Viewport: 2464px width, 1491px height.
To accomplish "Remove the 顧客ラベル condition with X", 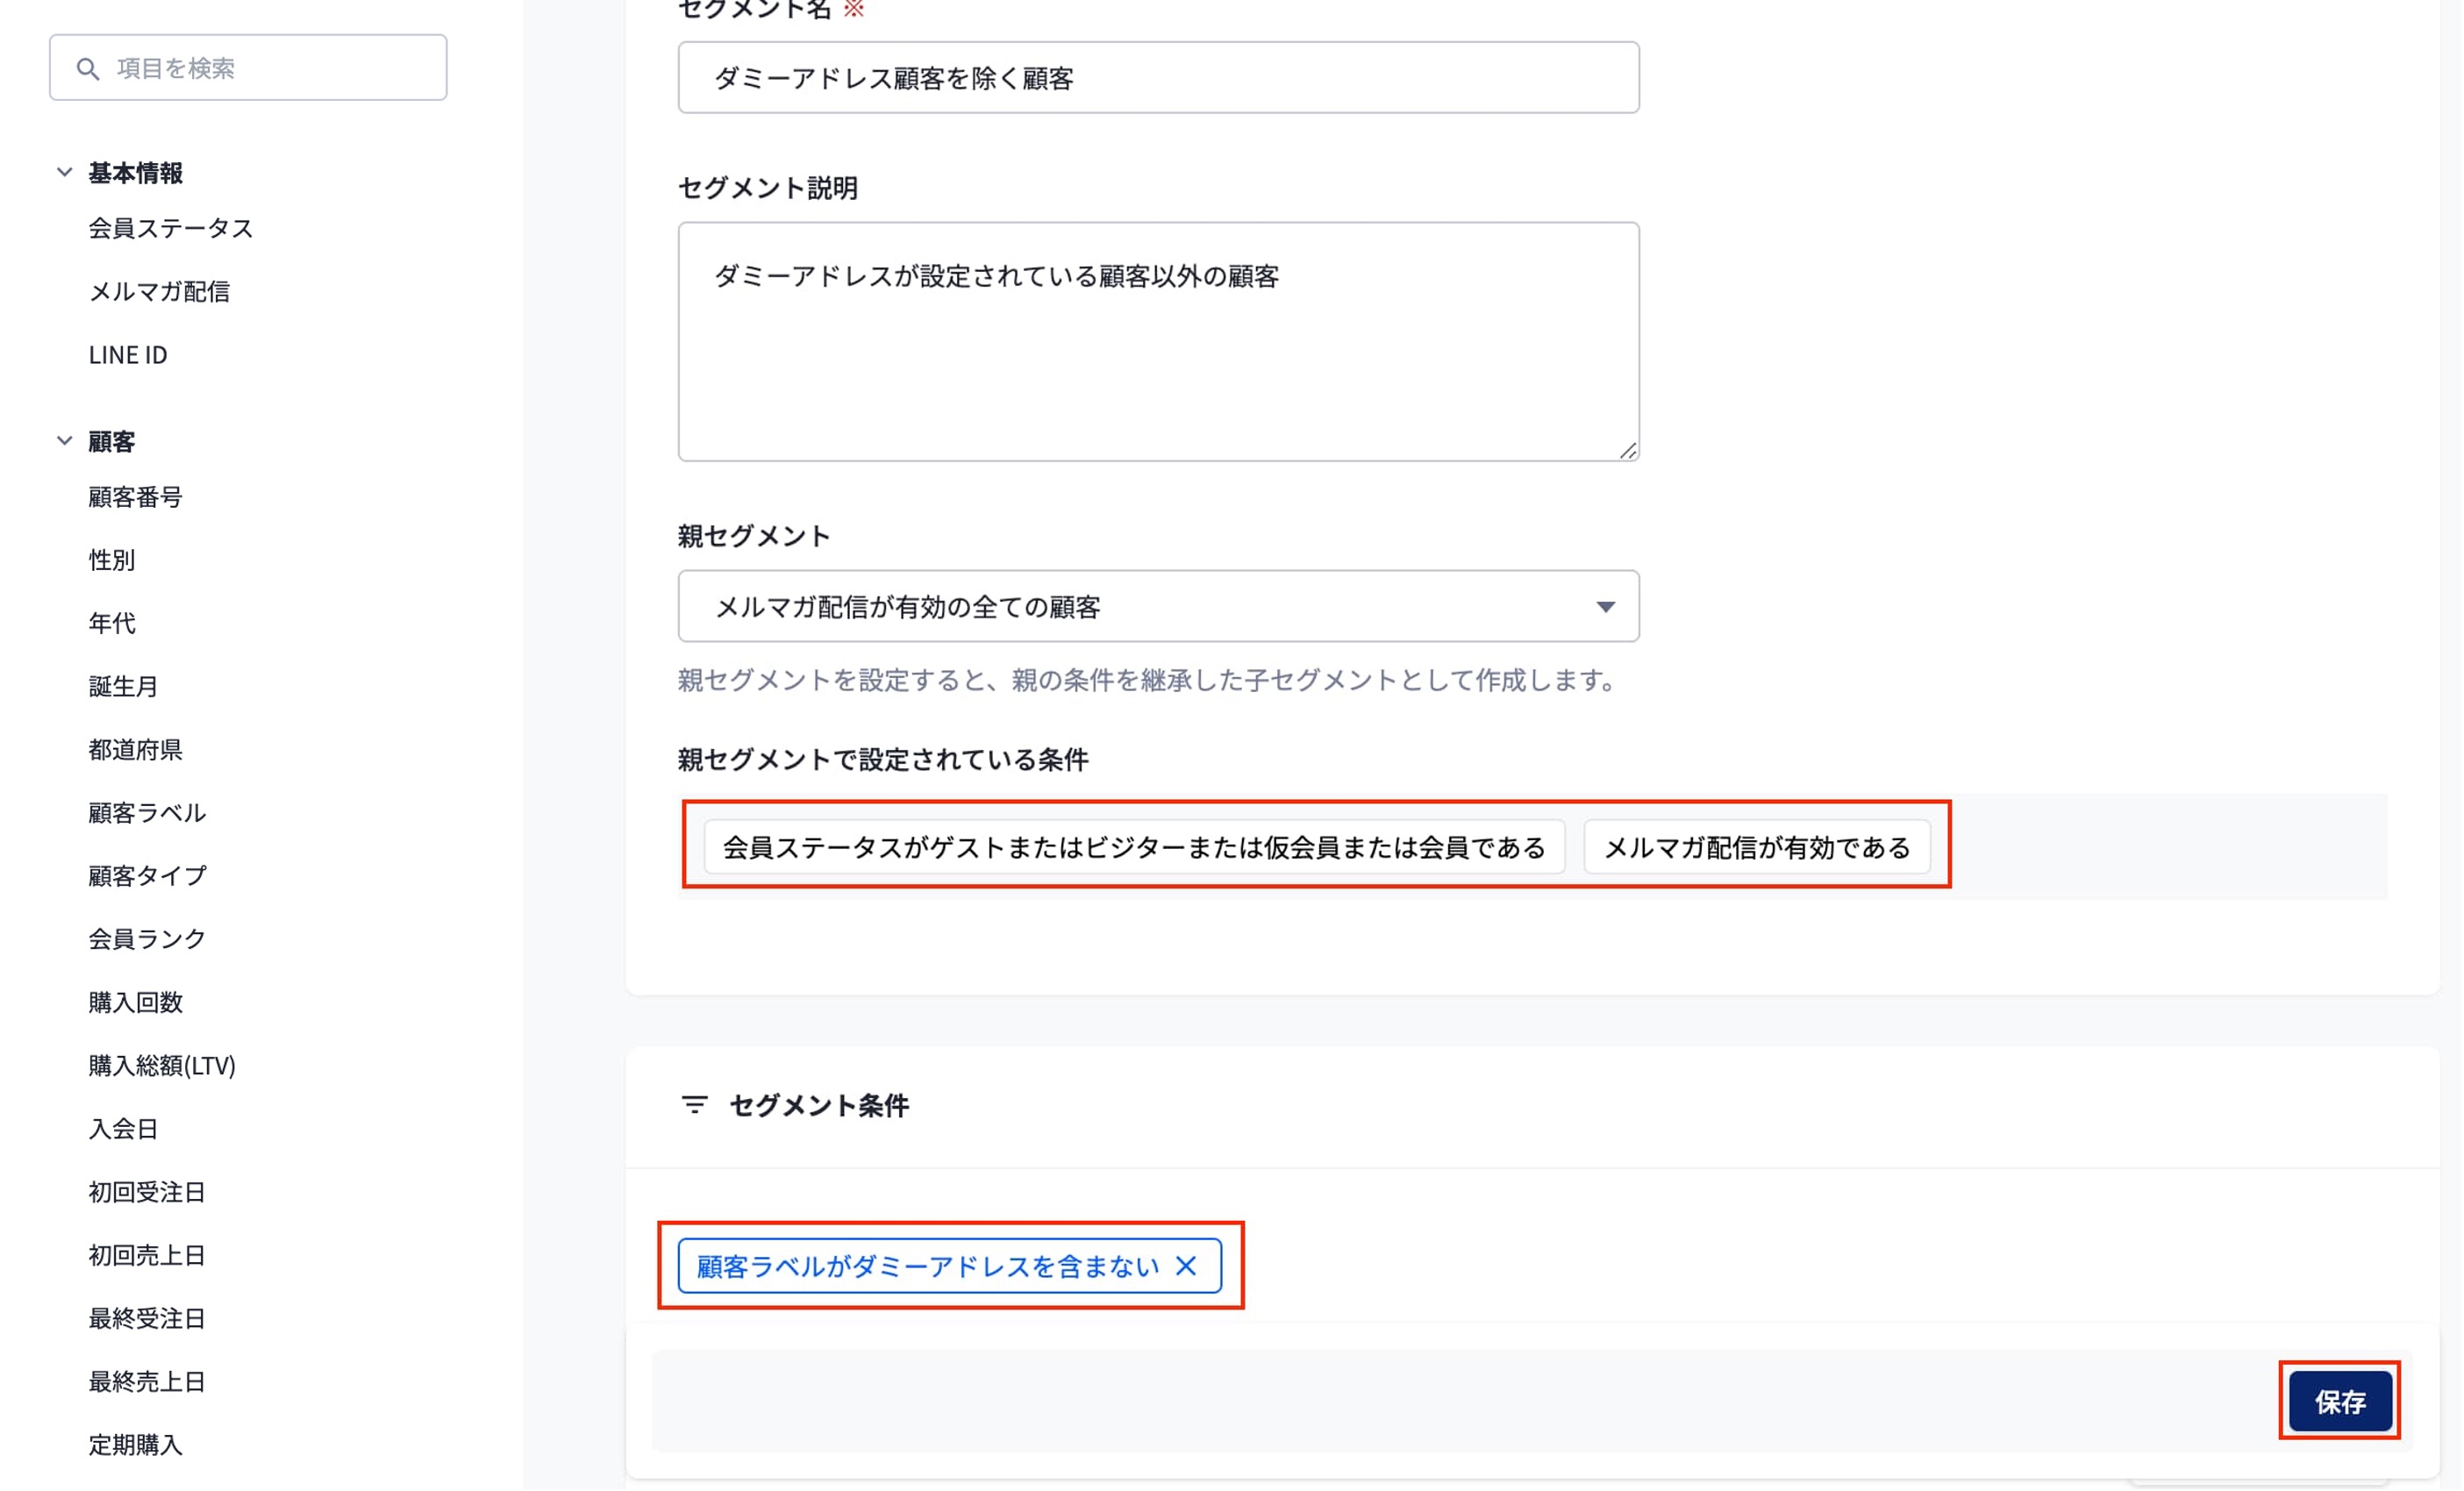I will (1186, 1266).
